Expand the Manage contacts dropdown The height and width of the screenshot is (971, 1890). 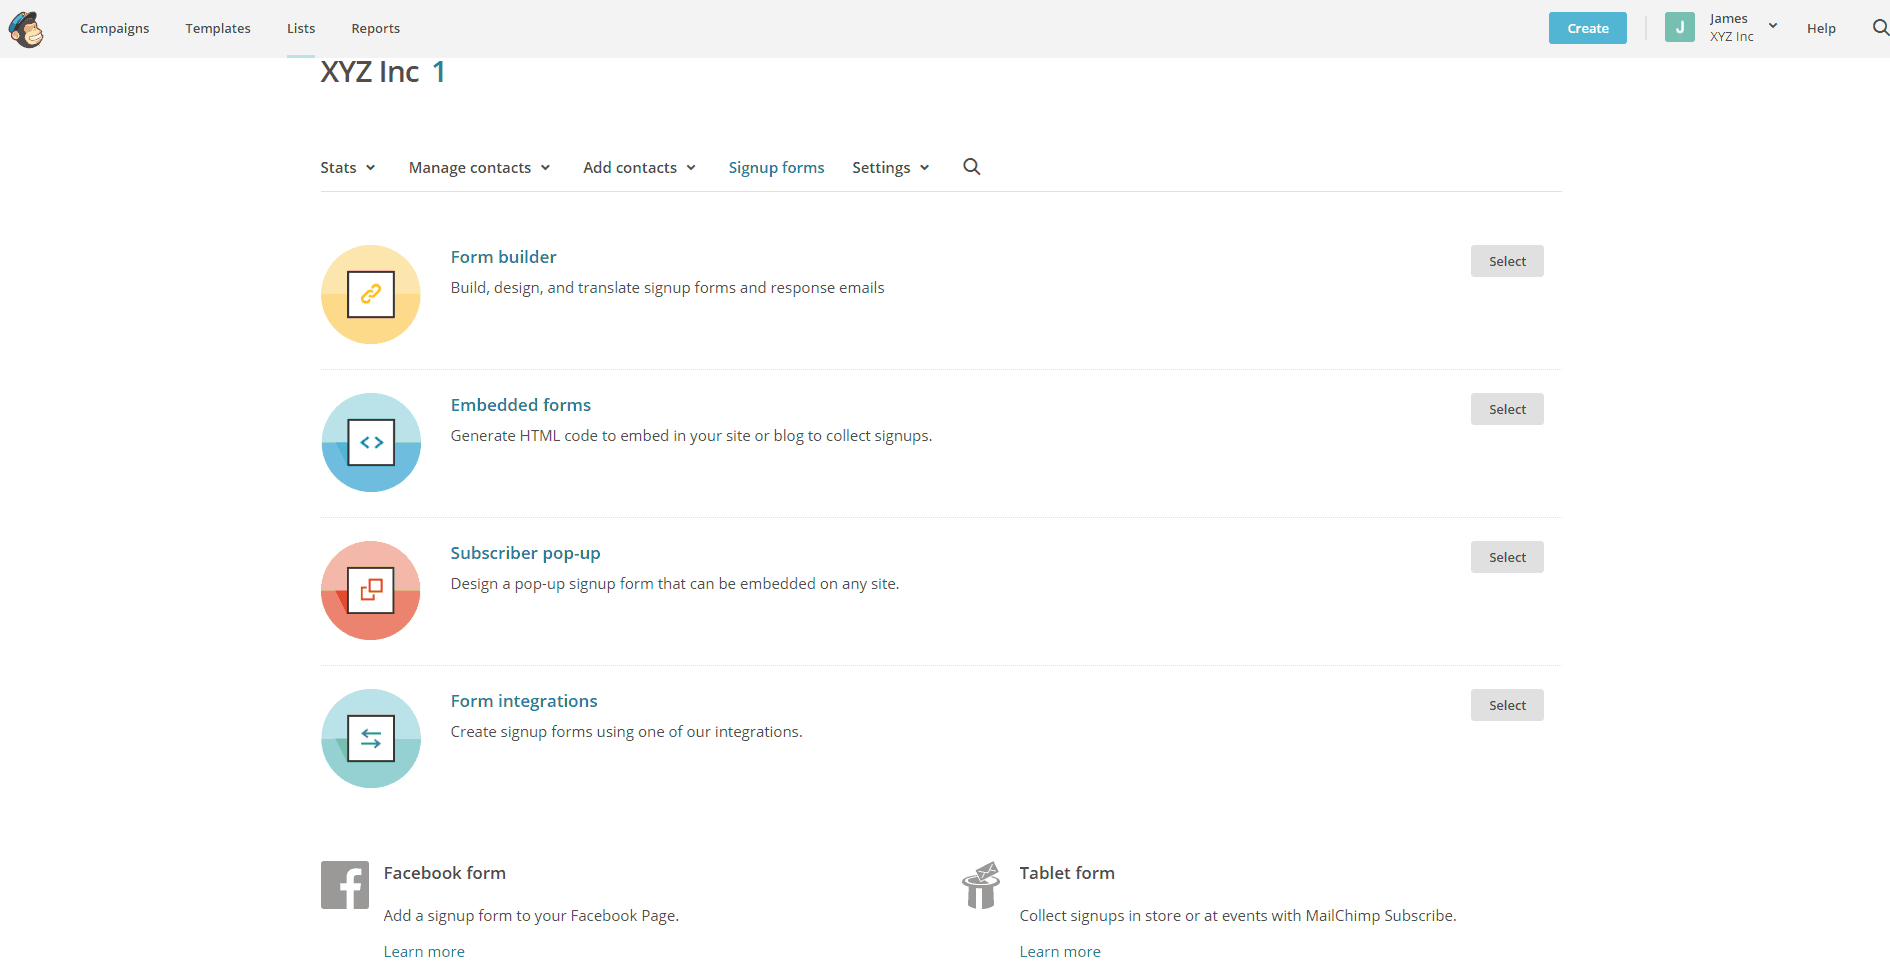point(480,168)
